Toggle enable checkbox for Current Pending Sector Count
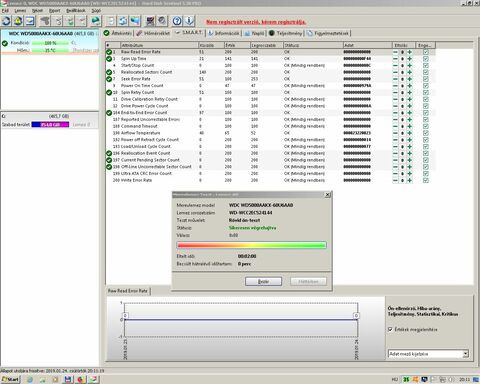The width and height of the screenshot is (480, 384). click(426, 160)
